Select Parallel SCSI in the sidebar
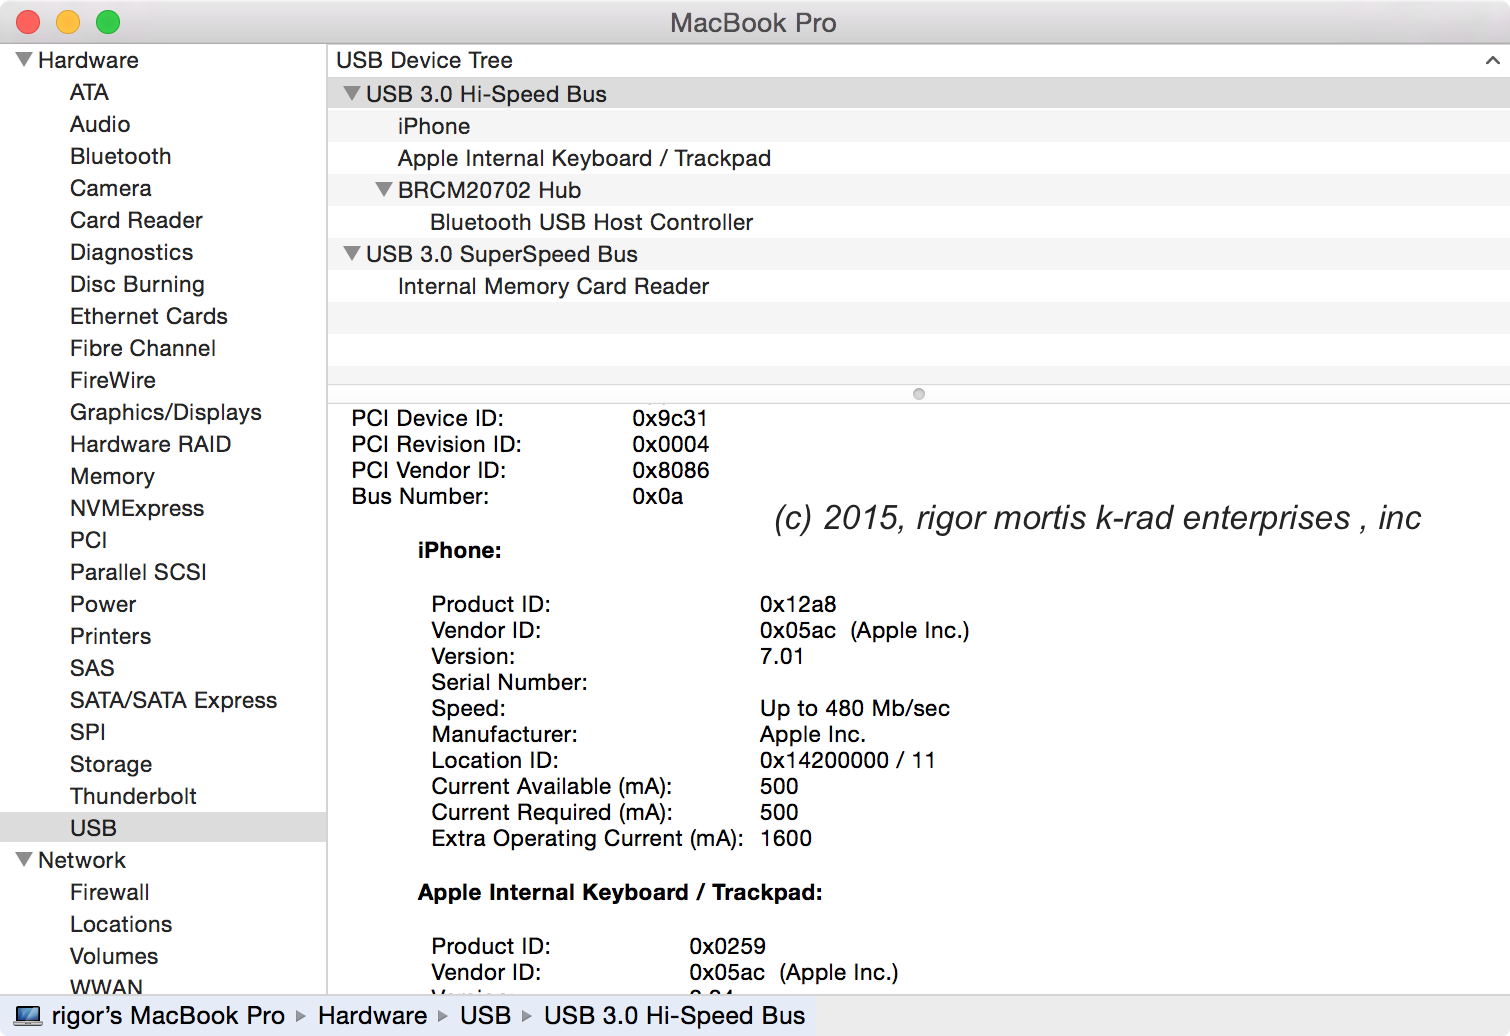The image size is (1510, 1036). coord(139,572)
